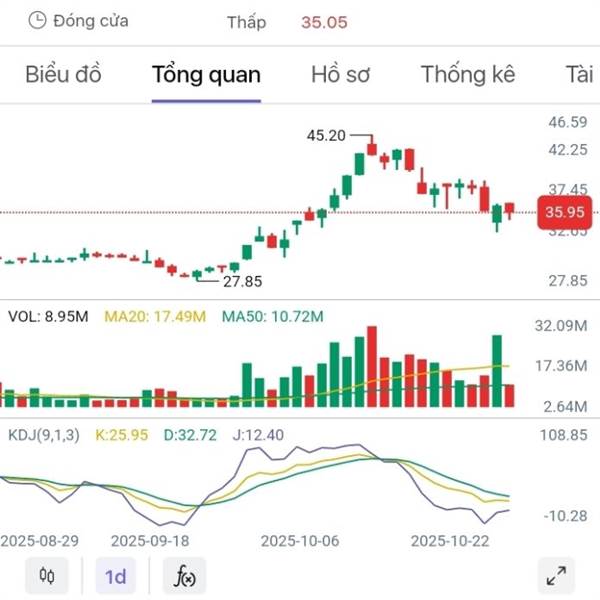Click the 2025-09-18 date axis label
Viewport: 600px width, 600px height.
point(150,540)
